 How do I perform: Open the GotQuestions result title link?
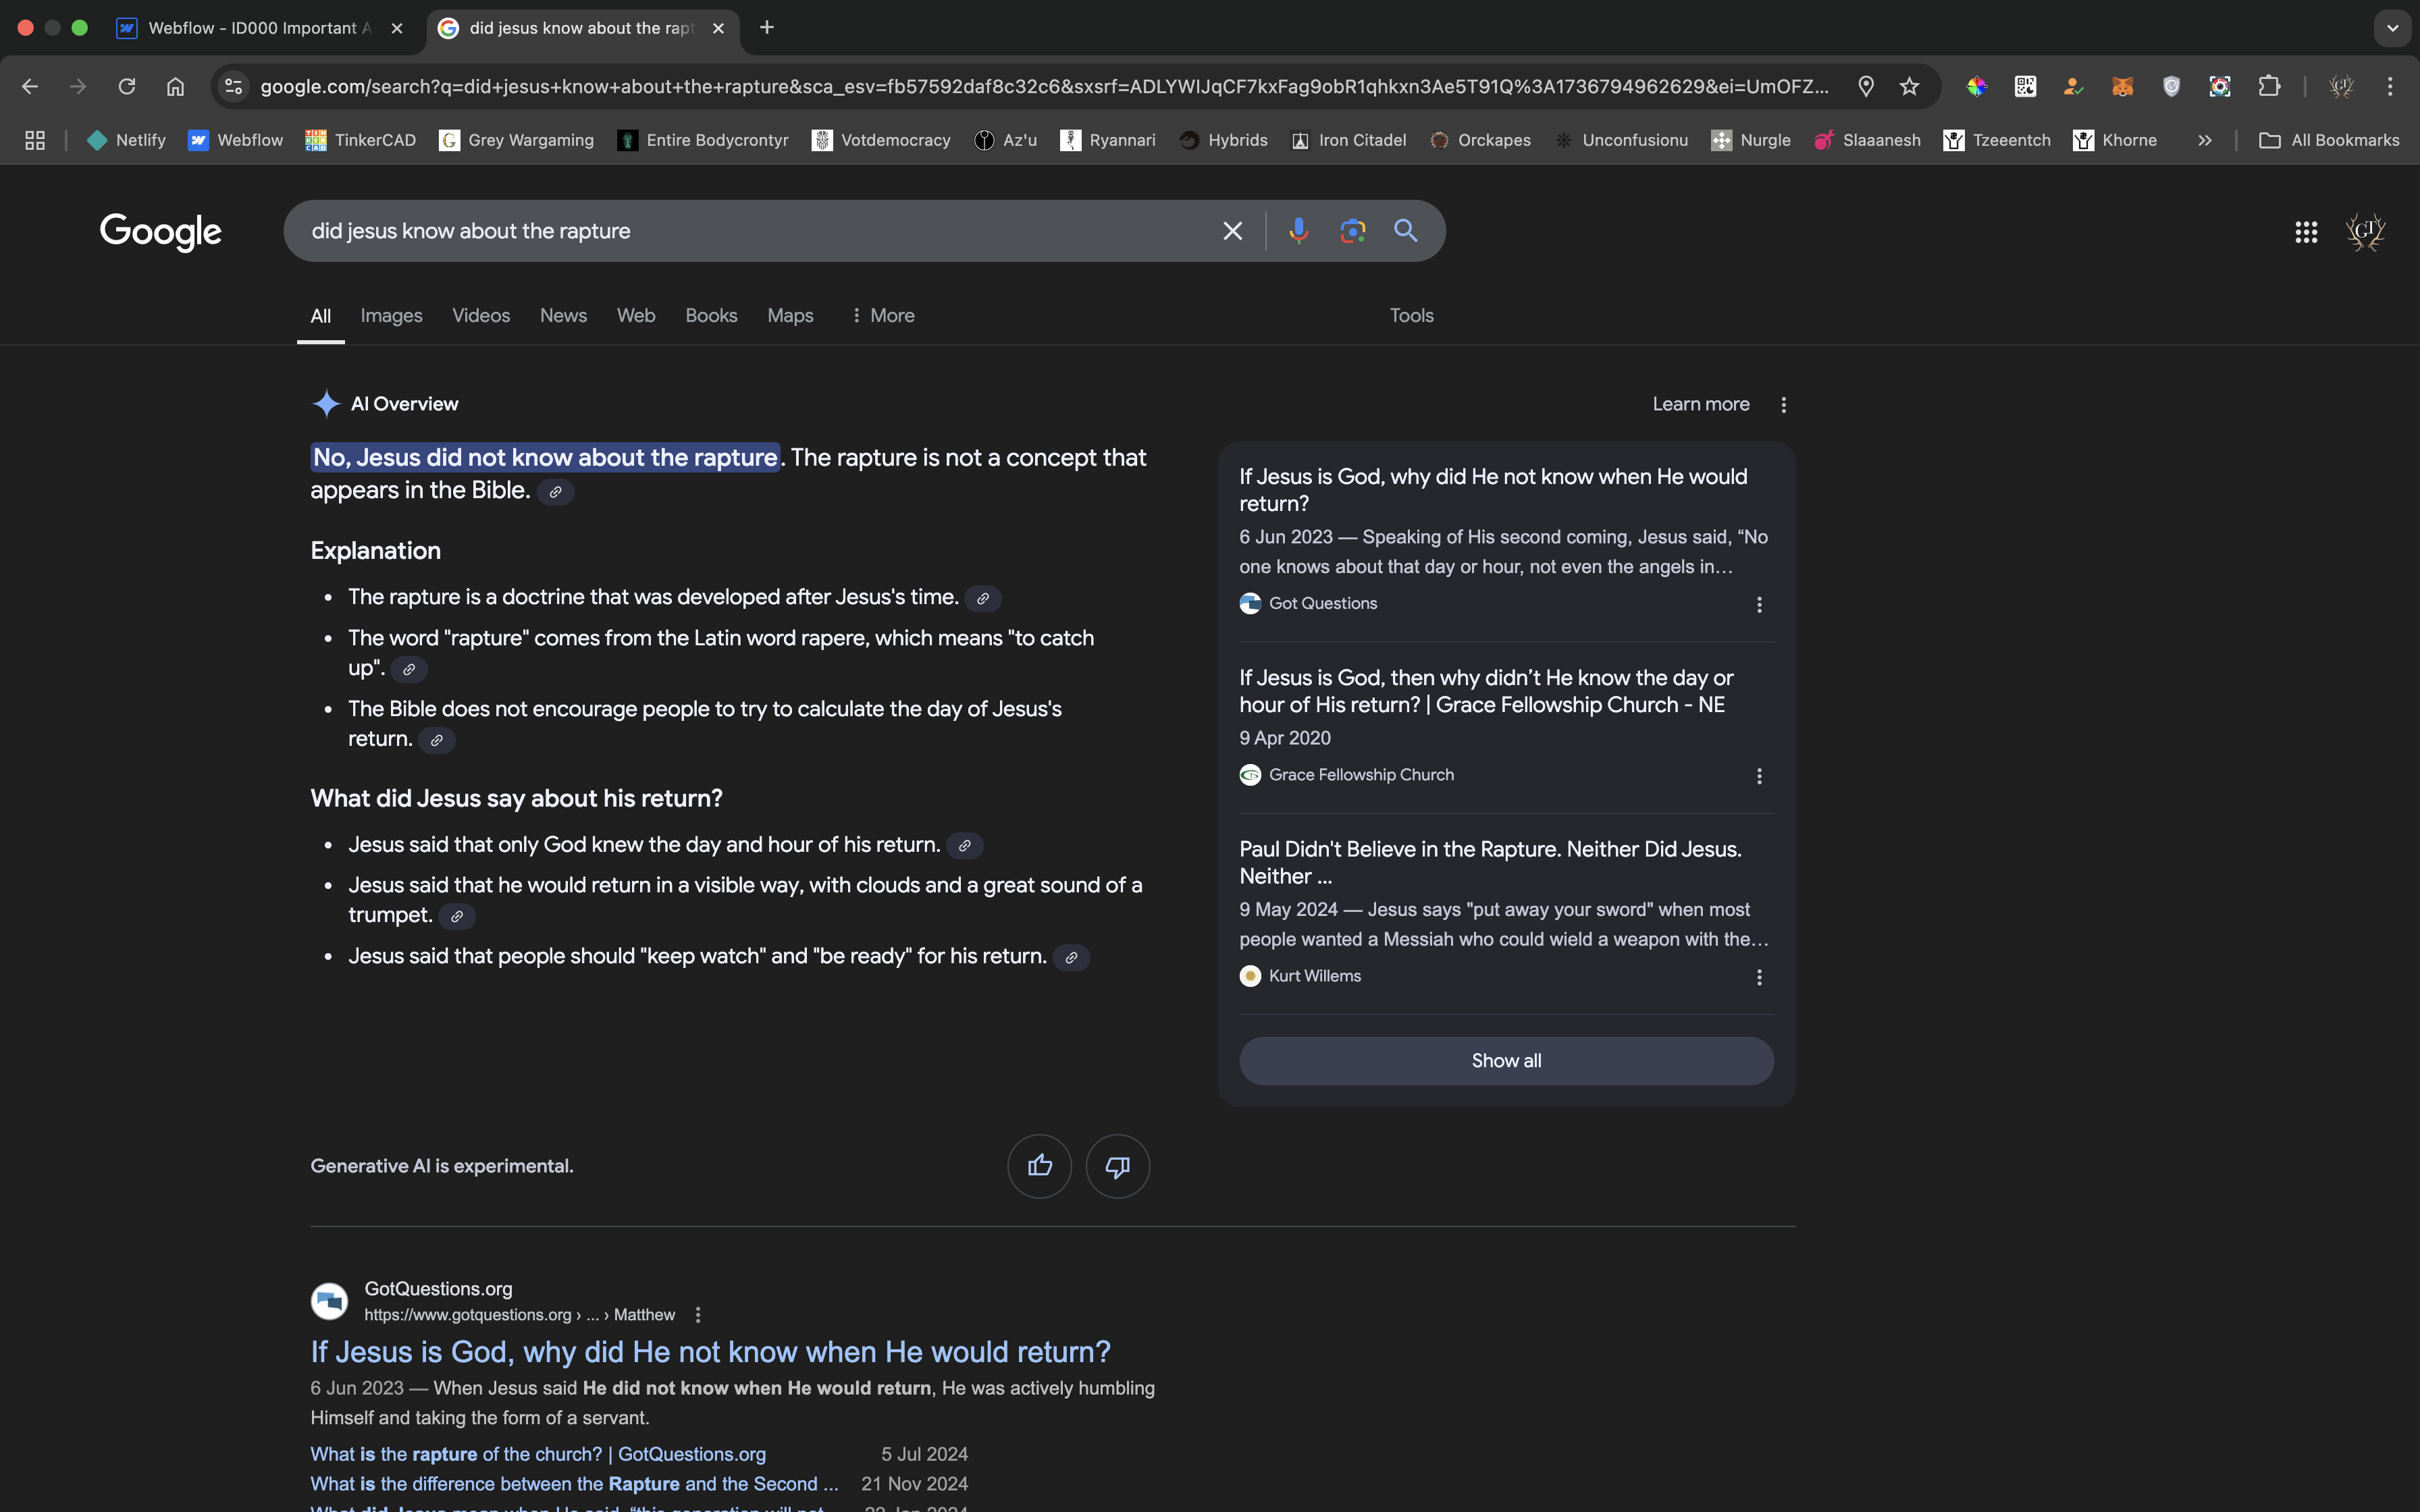(x=710, y=1352)
